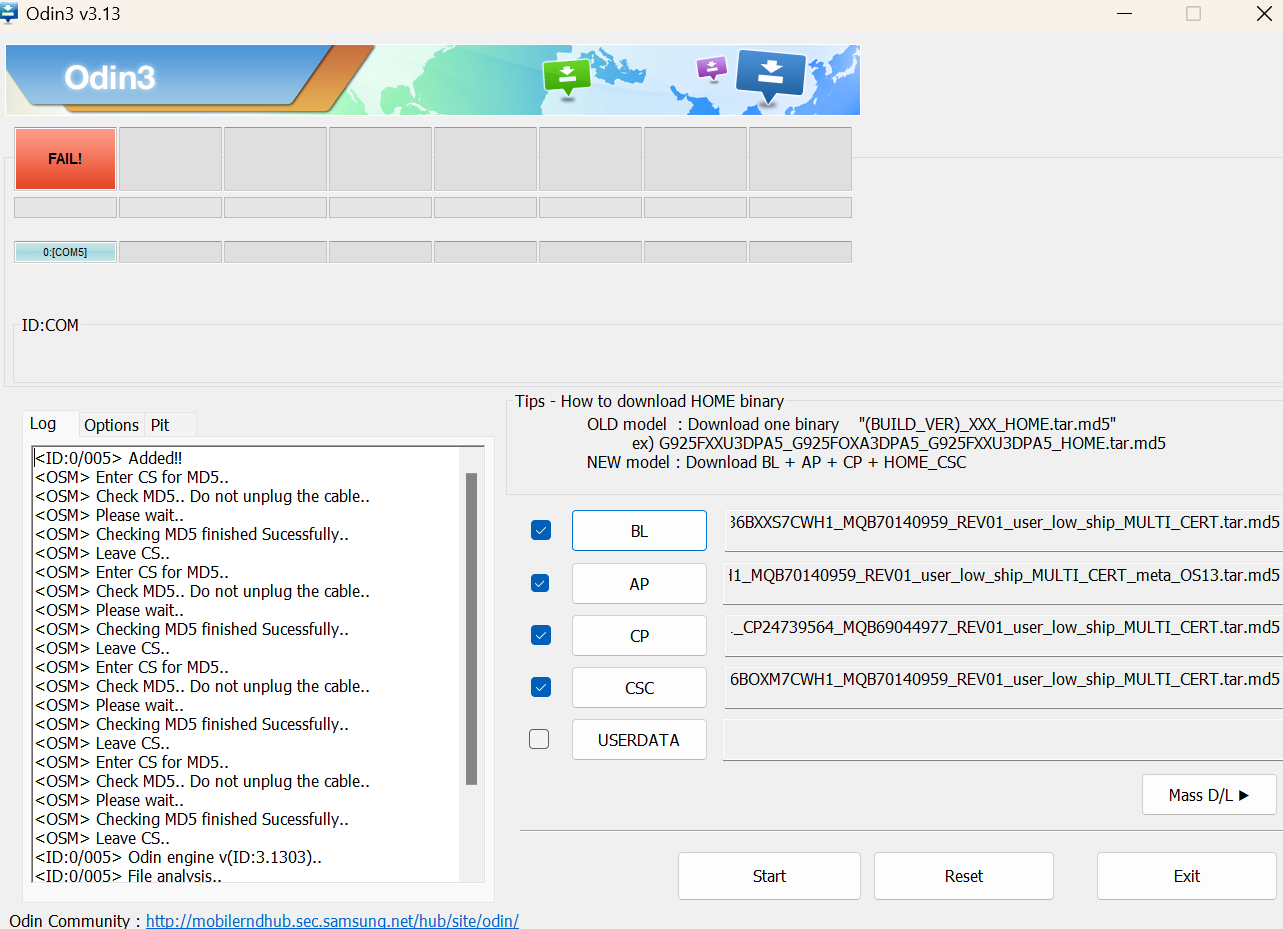The height and width of the screenshot is (929, 1283).
Task: Open the Odin Community link
Action: (x=332, y=920)
